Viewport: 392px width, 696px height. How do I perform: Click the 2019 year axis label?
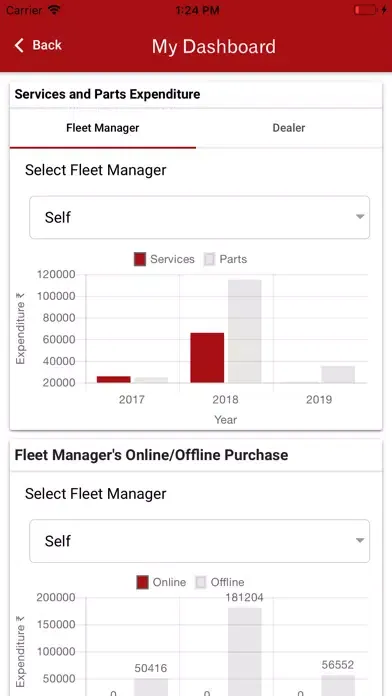point(319,399)
